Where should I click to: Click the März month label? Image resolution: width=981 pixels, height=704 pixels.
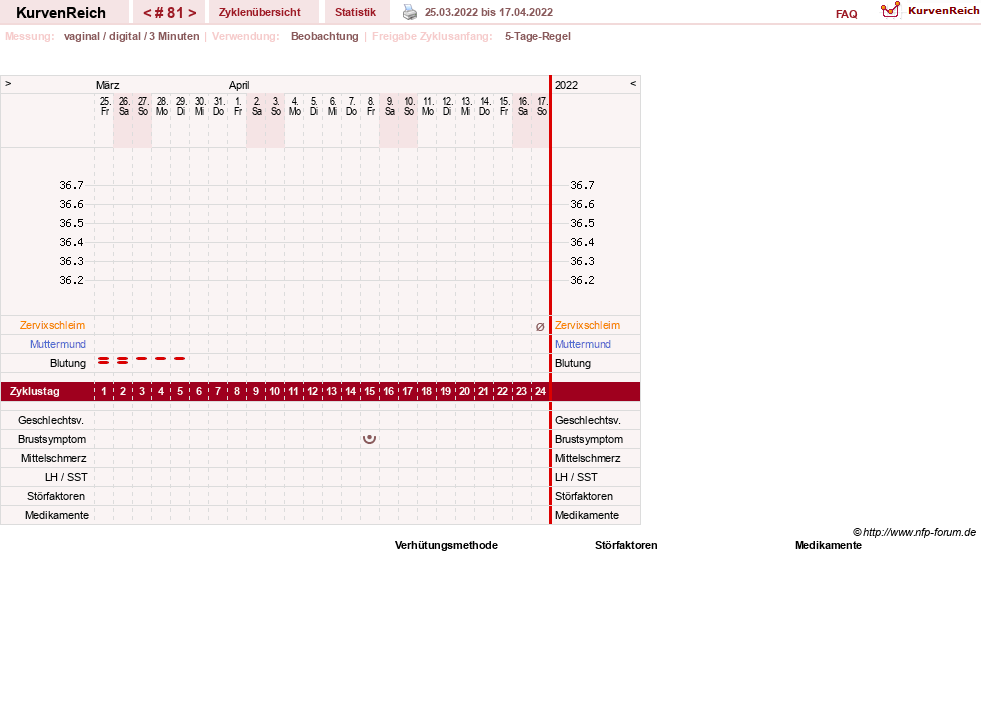pos(108,85)
